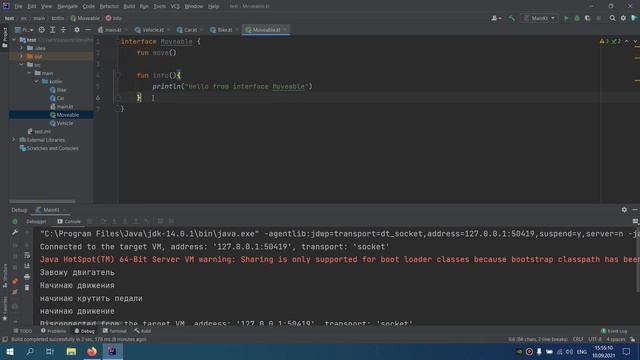Select Vehicle class in project tree

[62, 123]
